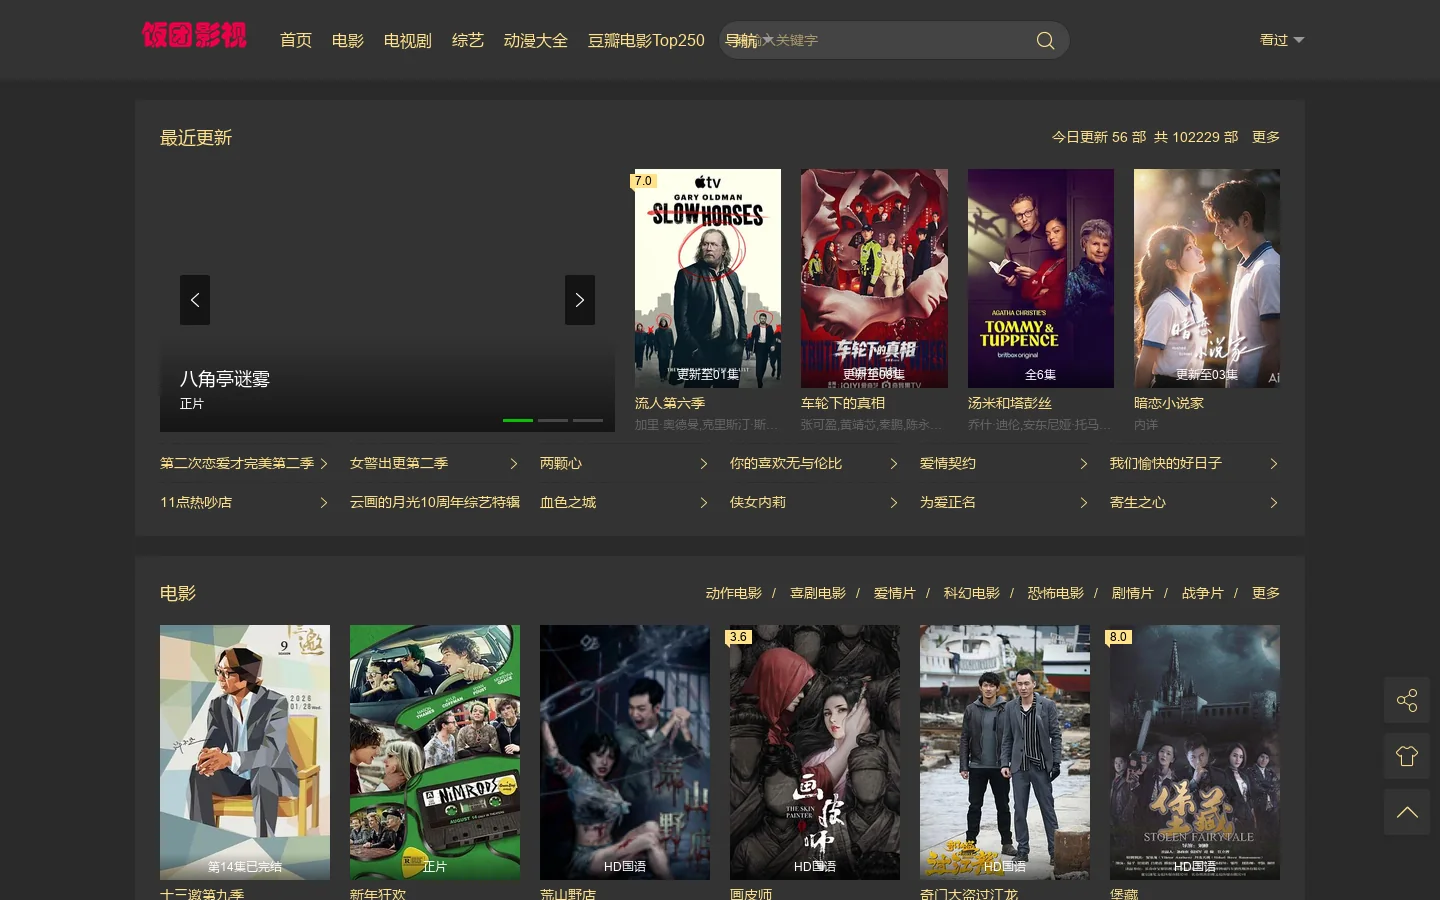Select third carousel indicator bar
The image size is (1440, 900).
click(588, 420)
